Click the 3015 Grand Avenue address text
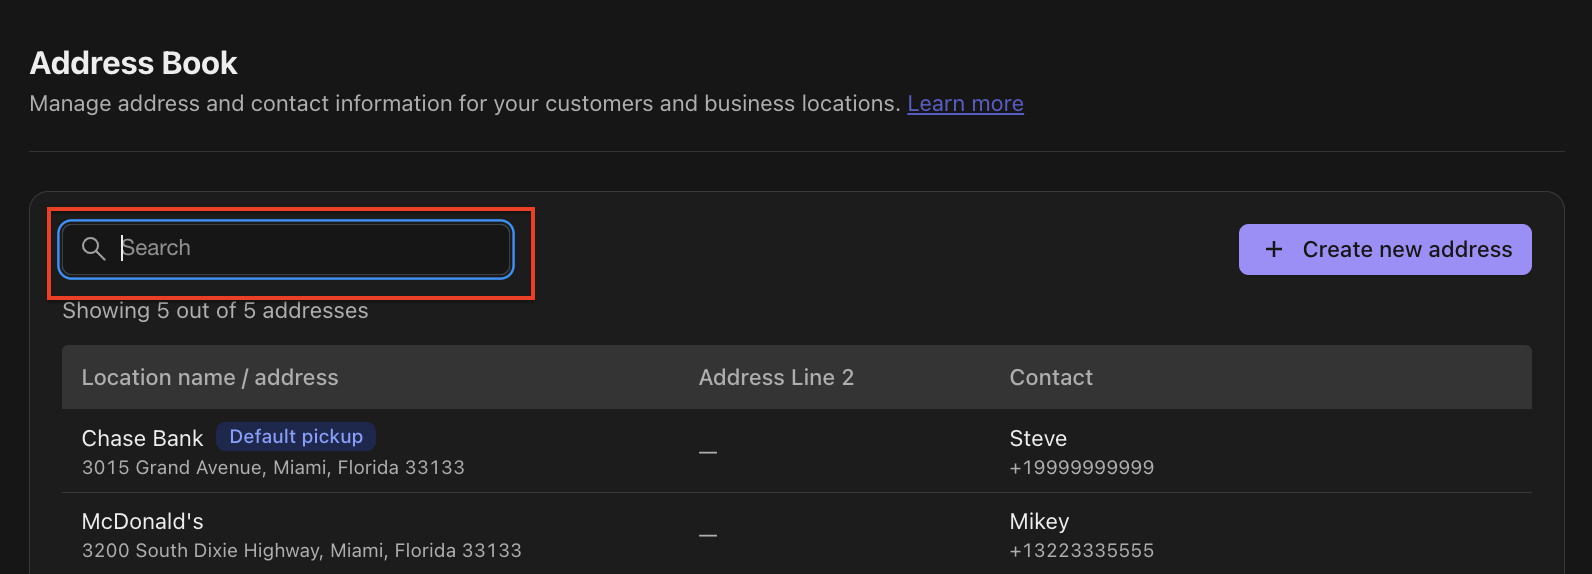Image resolution: width=1592 pixels, height=574 pixels. click(273, 467)
